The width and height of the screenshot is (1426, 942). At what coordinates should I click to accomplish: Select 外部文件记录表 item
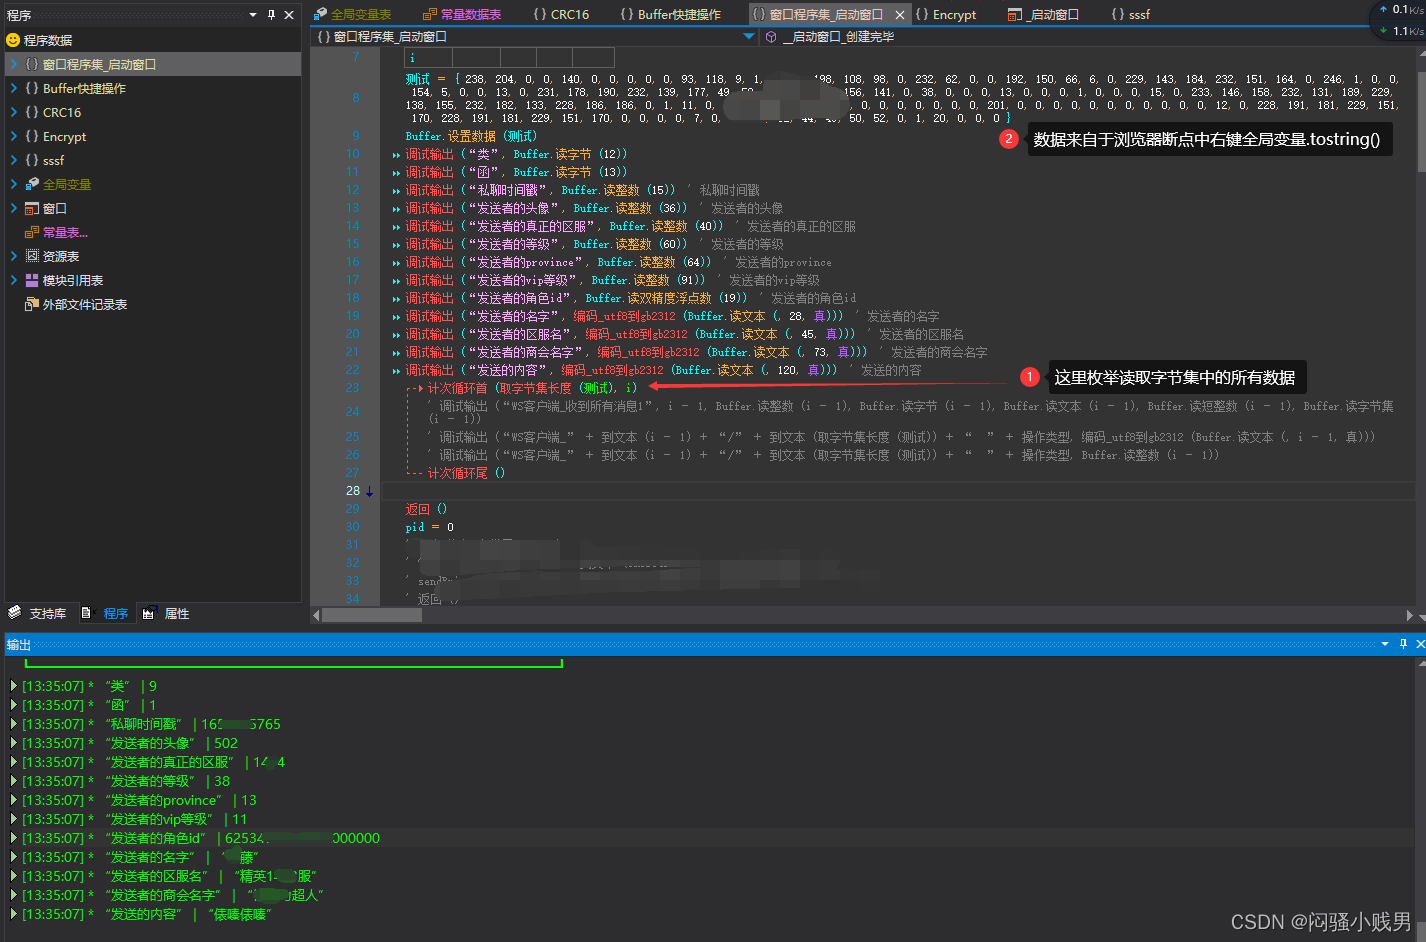(85, 304)
